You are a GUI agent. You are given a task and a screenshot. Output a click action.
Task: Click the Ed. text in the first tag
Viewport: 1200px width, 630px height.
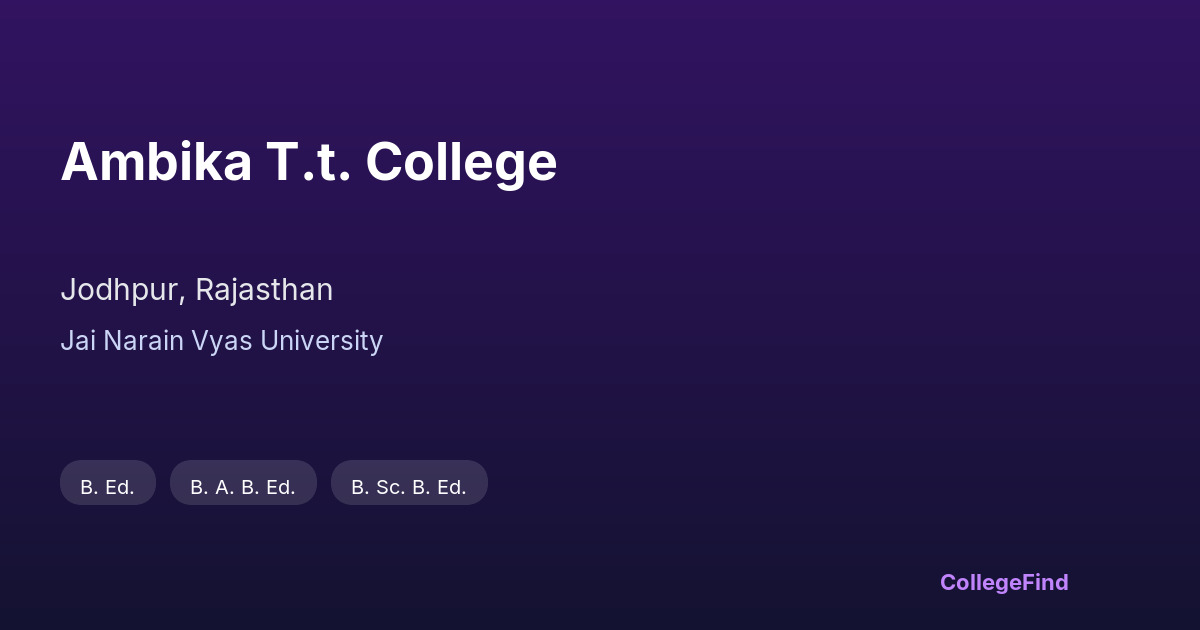click(119, 487)
